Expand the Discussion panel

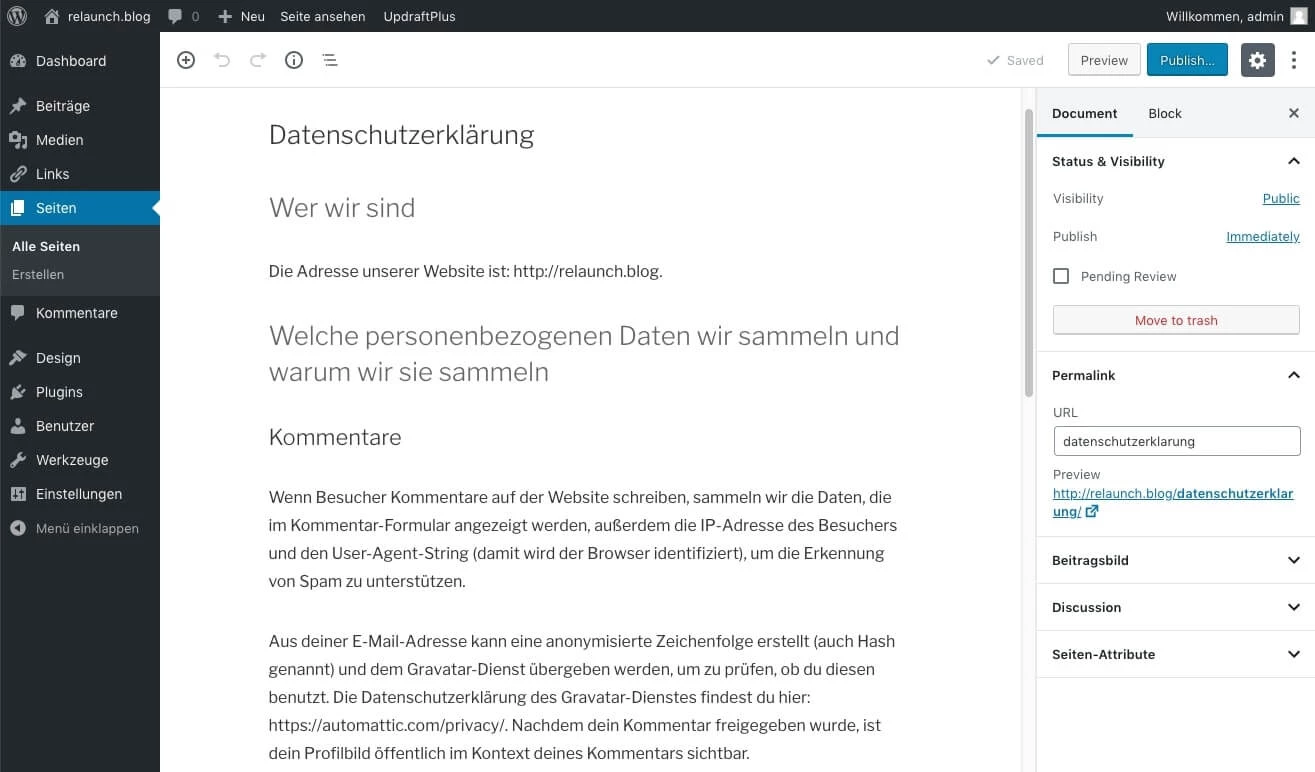coord(1293,607)
